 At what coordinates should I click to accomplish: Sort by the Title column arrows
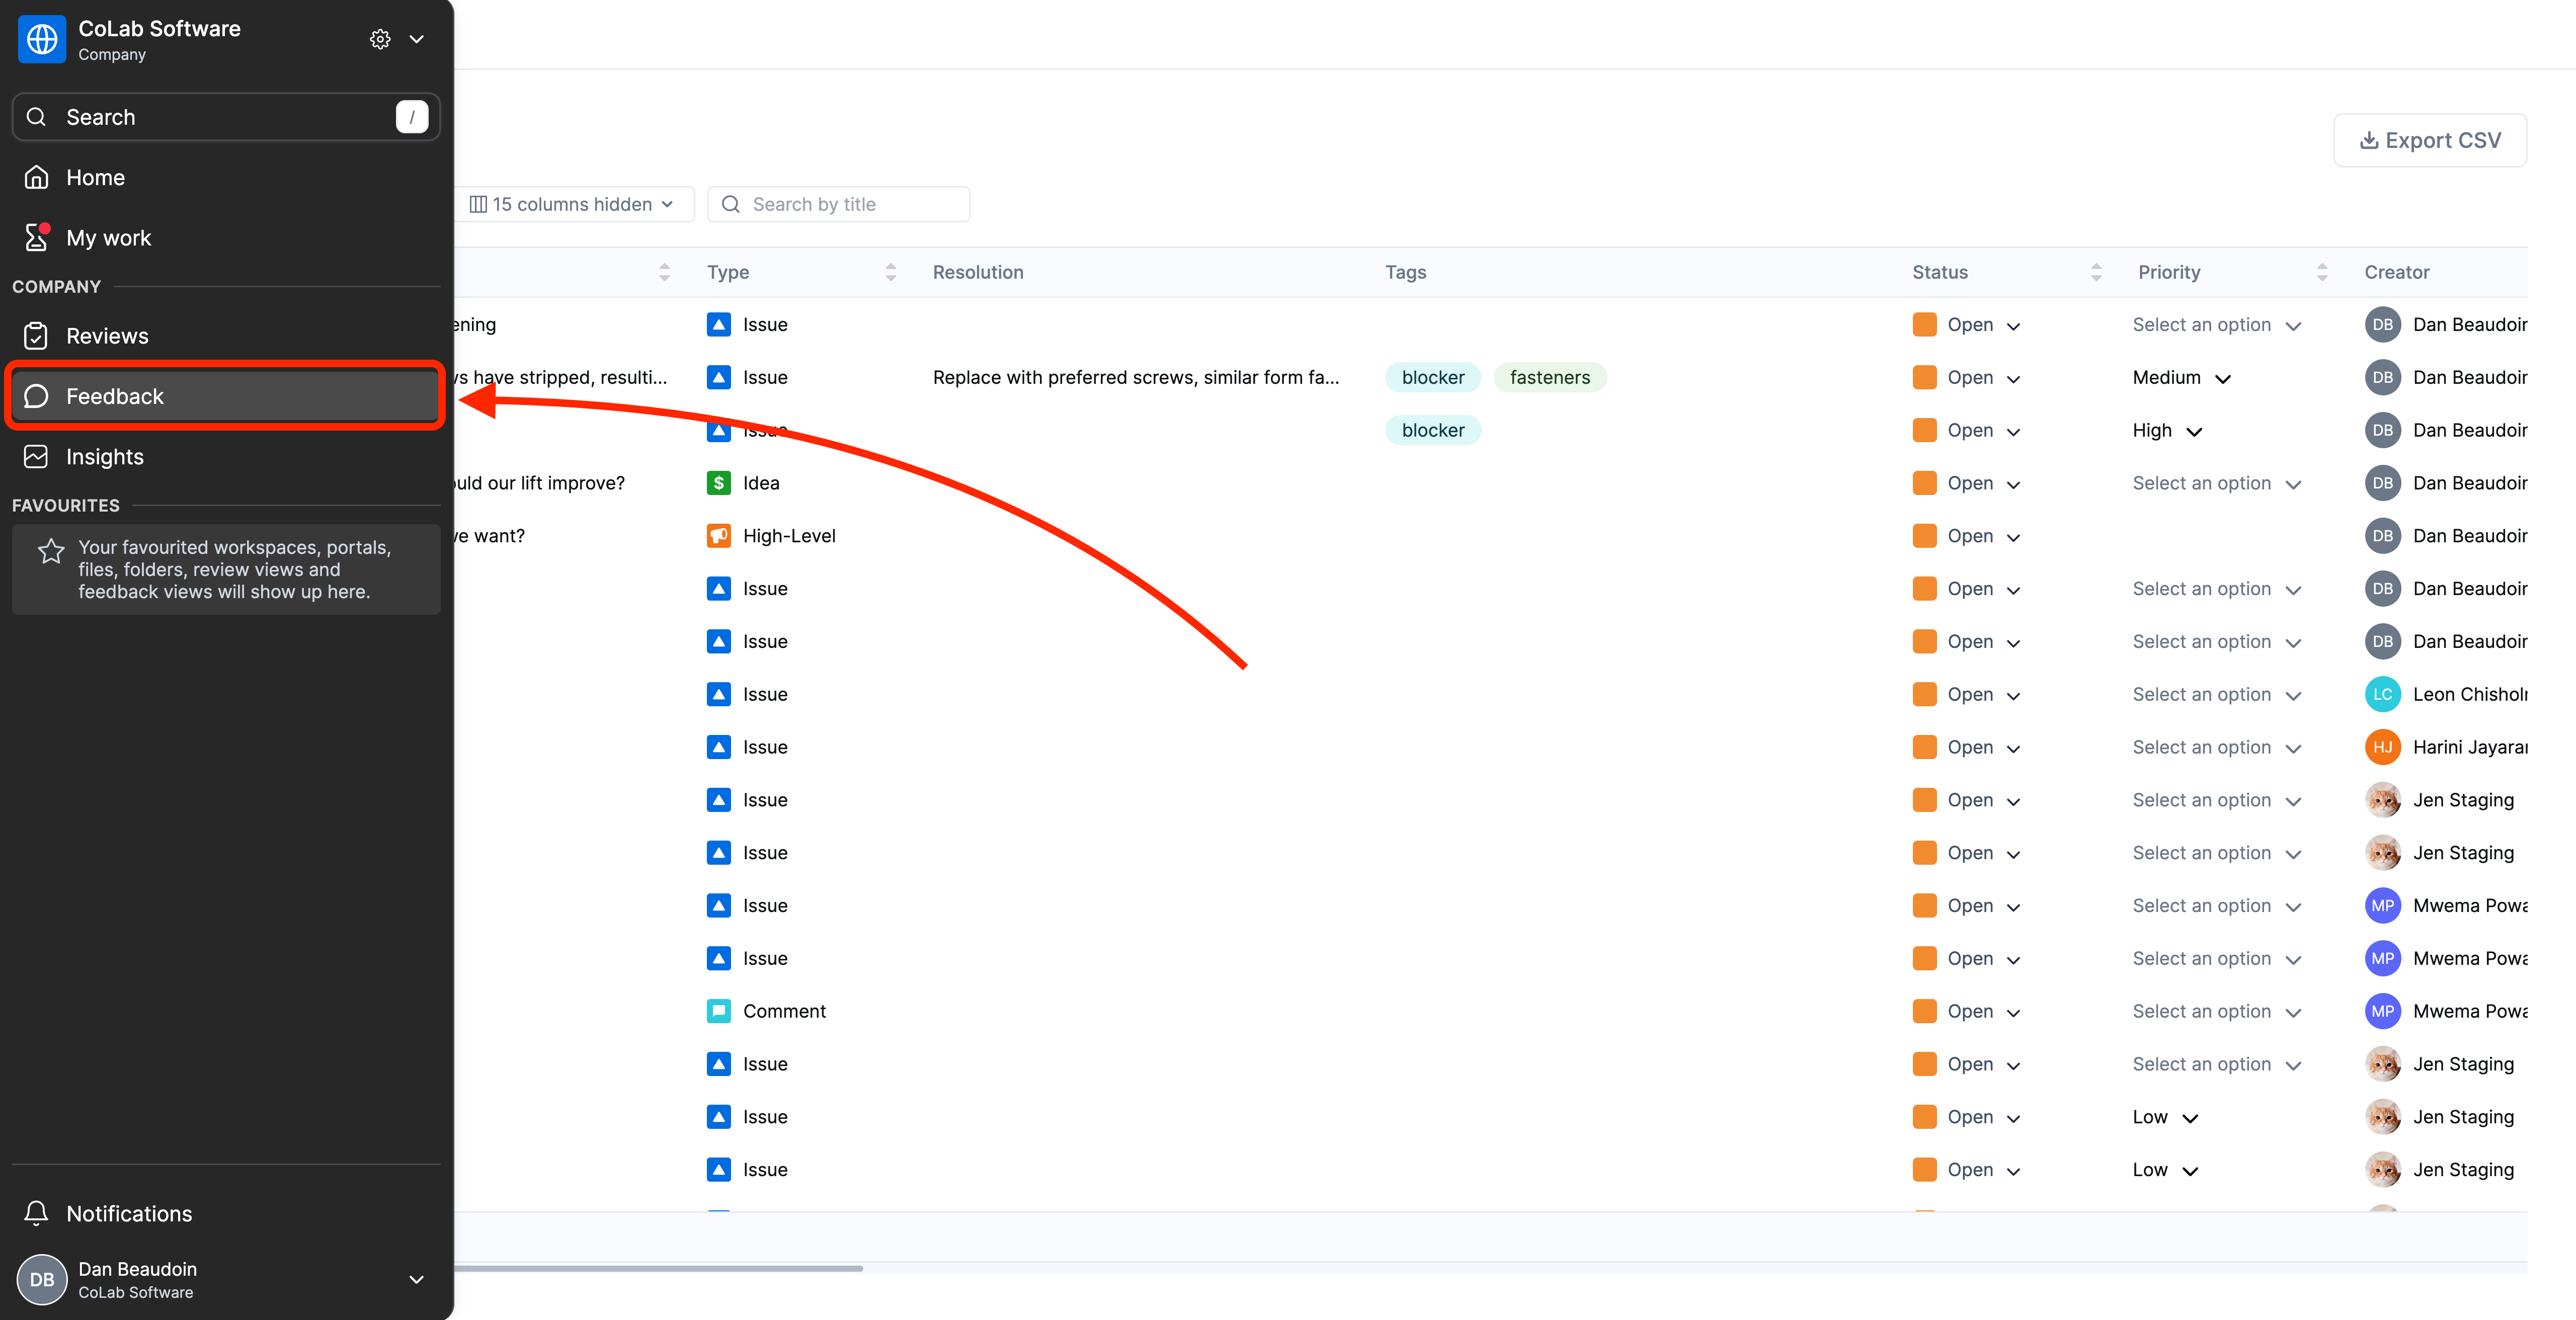[x=664, y=272]
